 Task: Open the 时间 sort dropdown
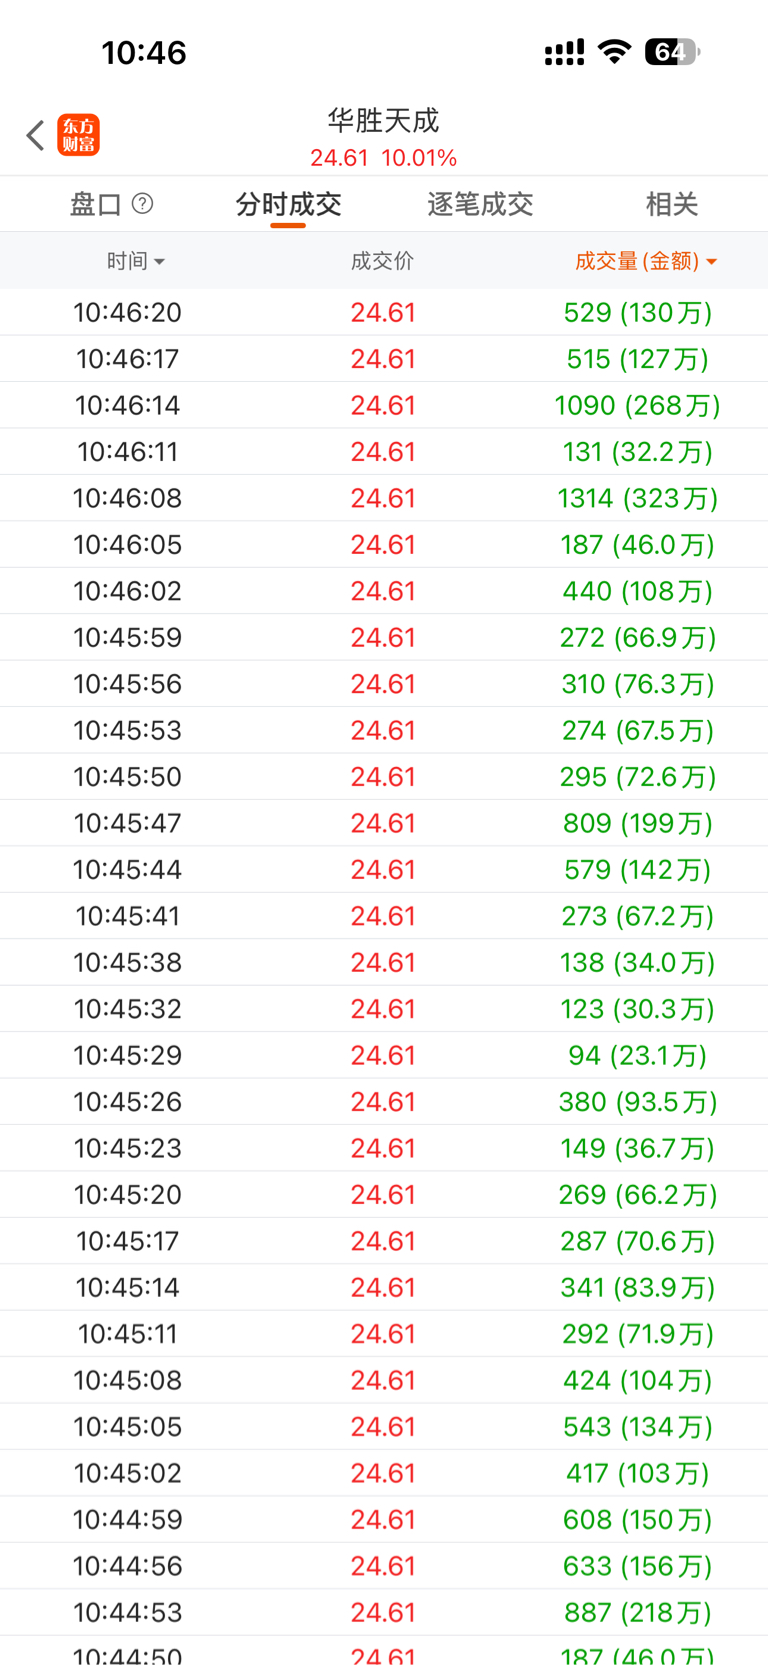135,261
